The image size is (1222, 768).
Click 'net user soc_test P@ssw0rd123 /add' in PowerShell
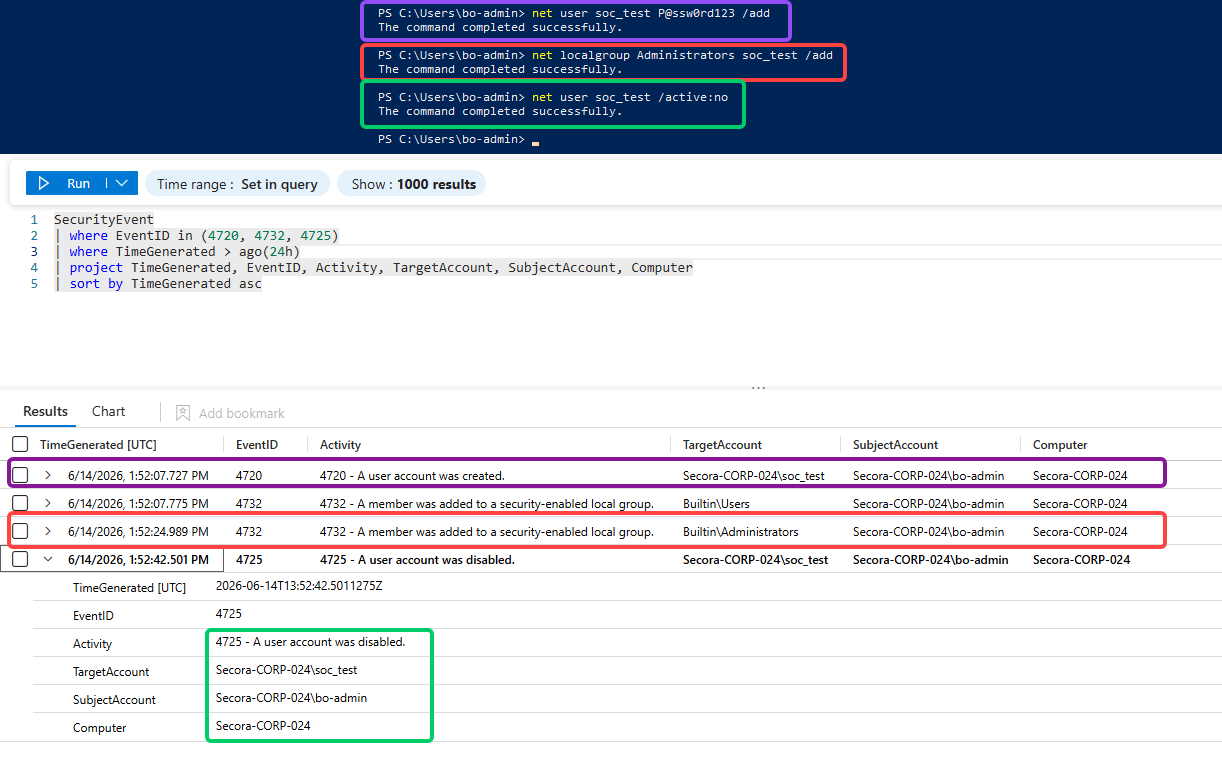click(651, 13)
